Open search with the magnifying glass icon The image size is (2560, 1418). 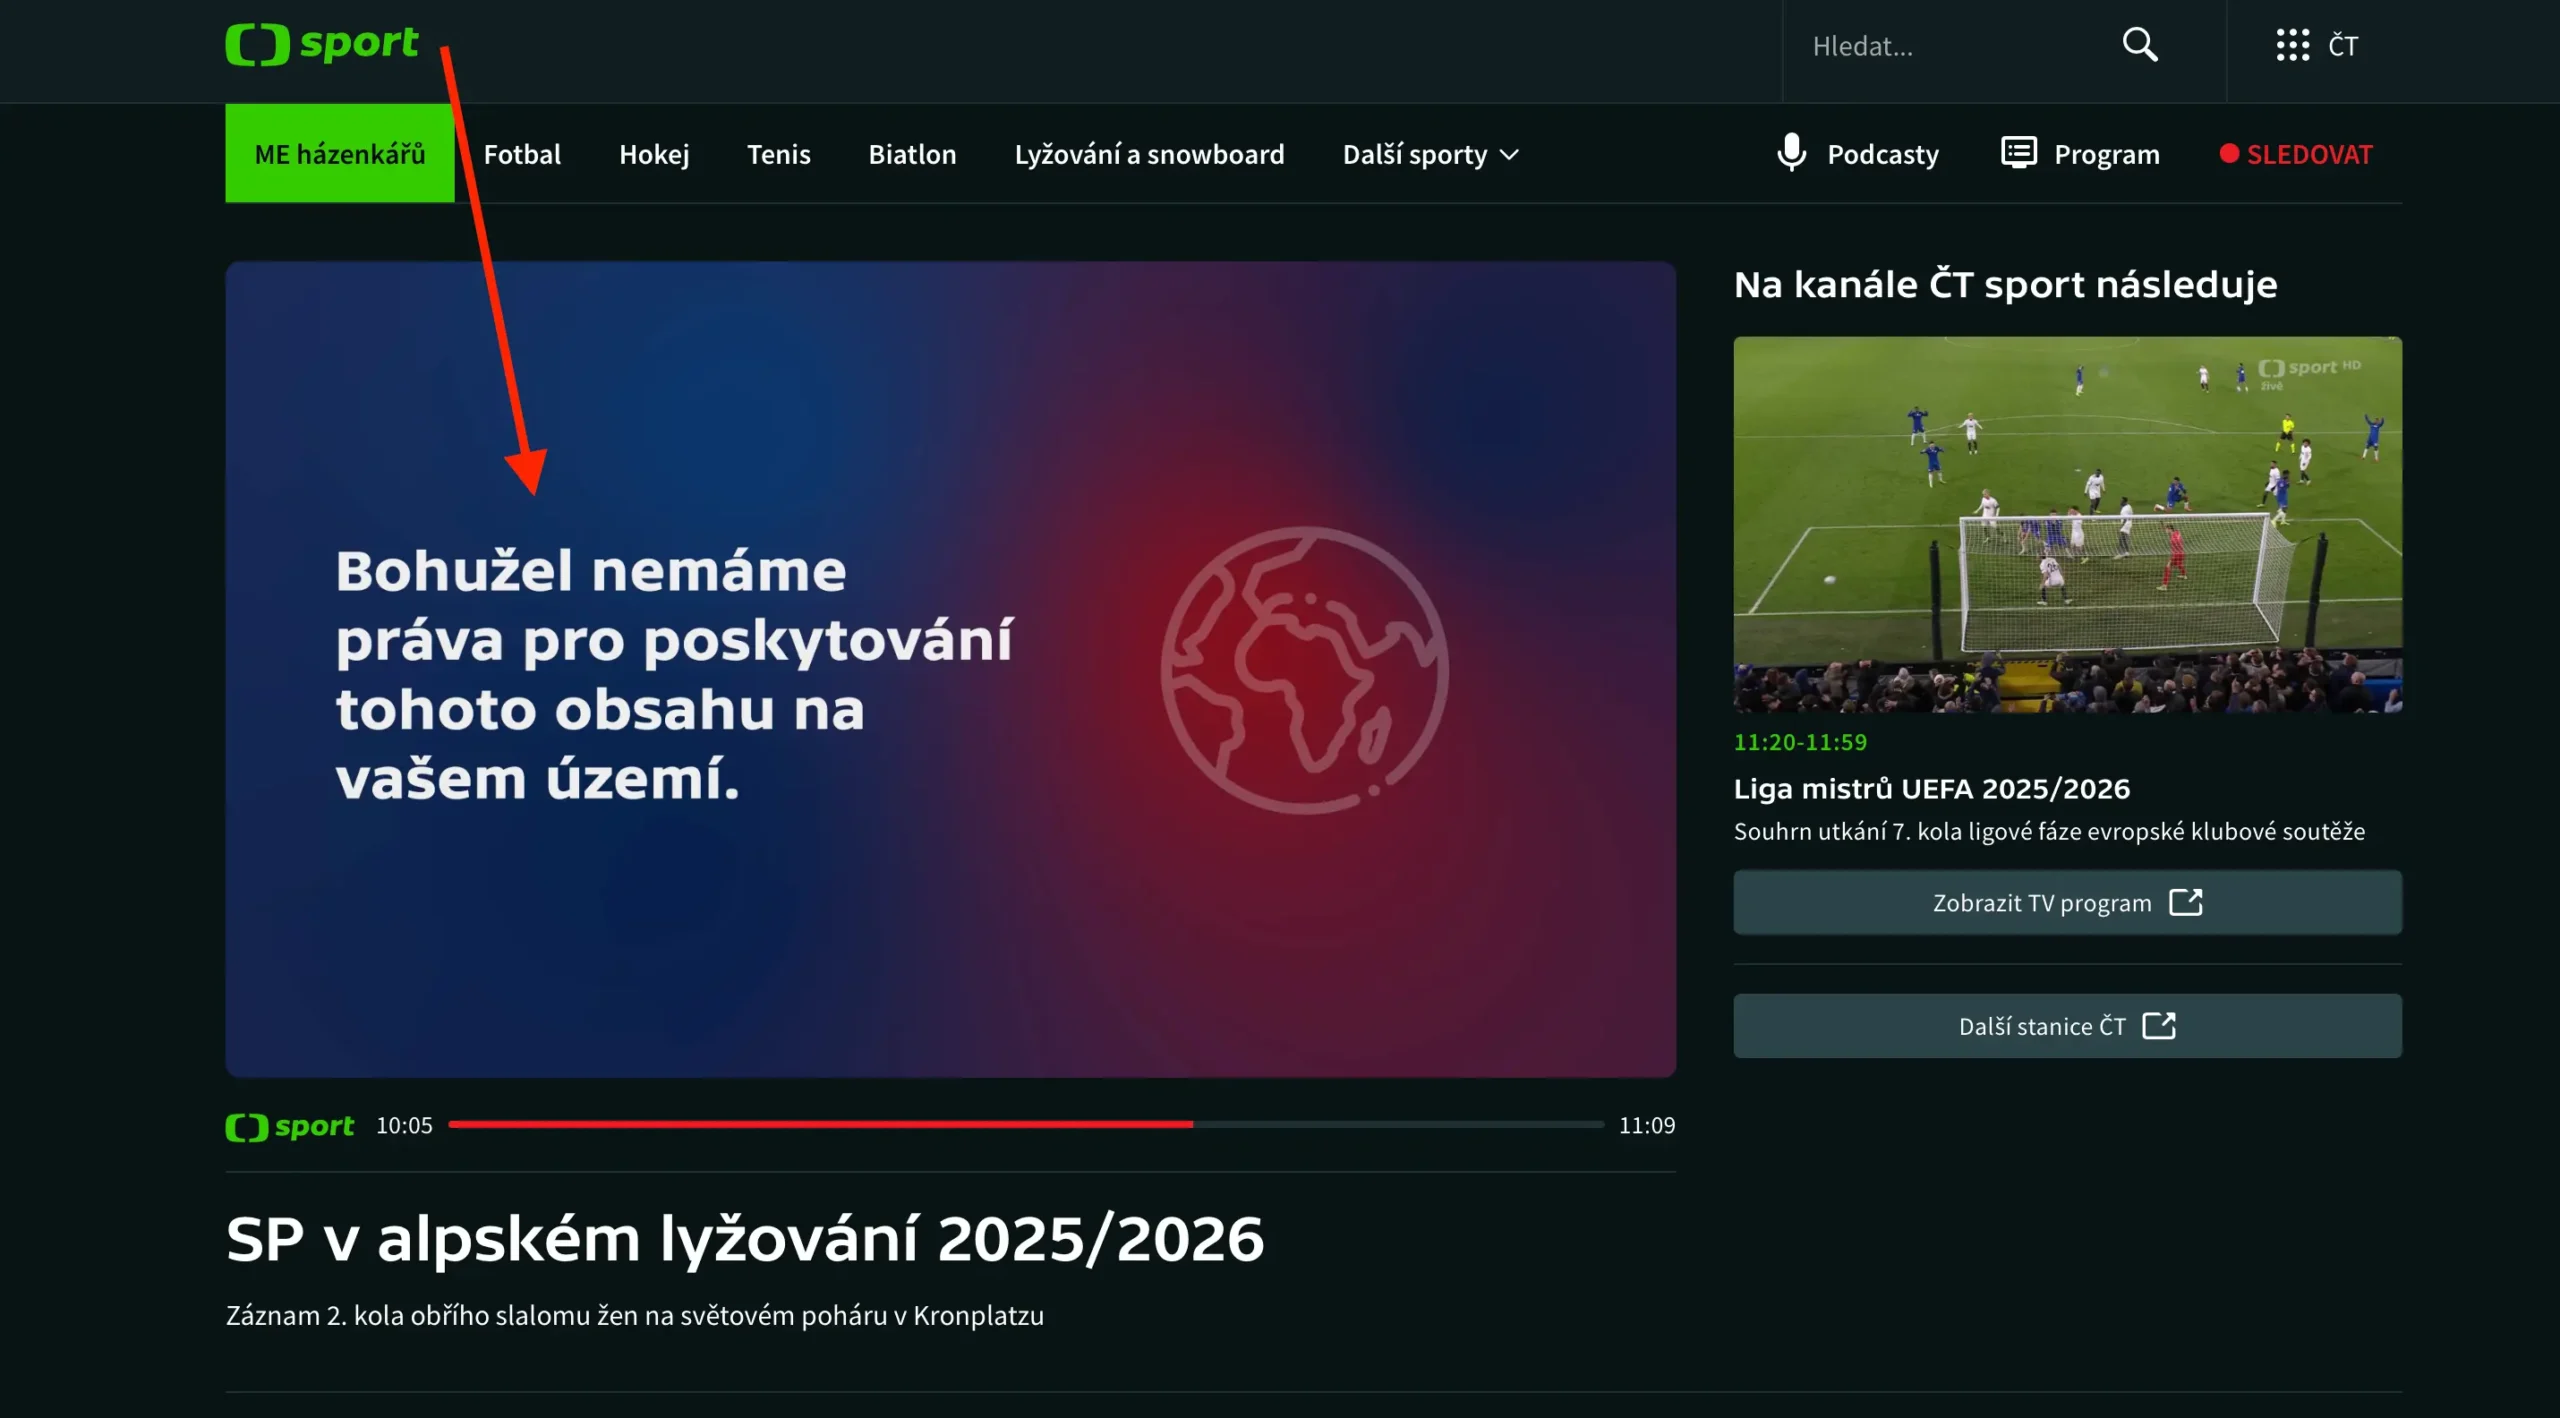click(2140, 45)
